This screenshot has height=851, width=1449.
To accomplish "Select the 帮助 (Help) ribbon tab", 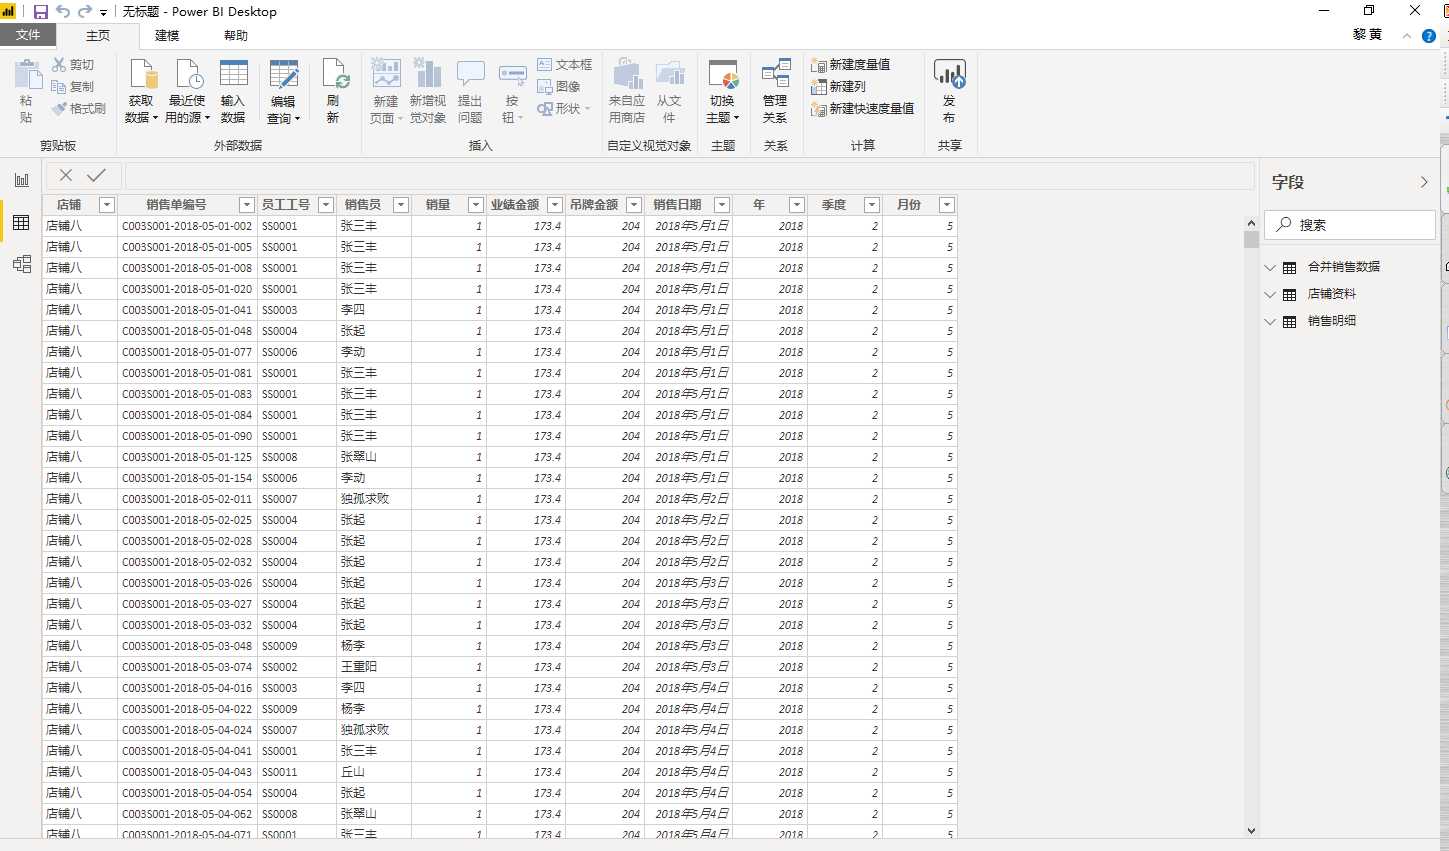I will [236, 35].
